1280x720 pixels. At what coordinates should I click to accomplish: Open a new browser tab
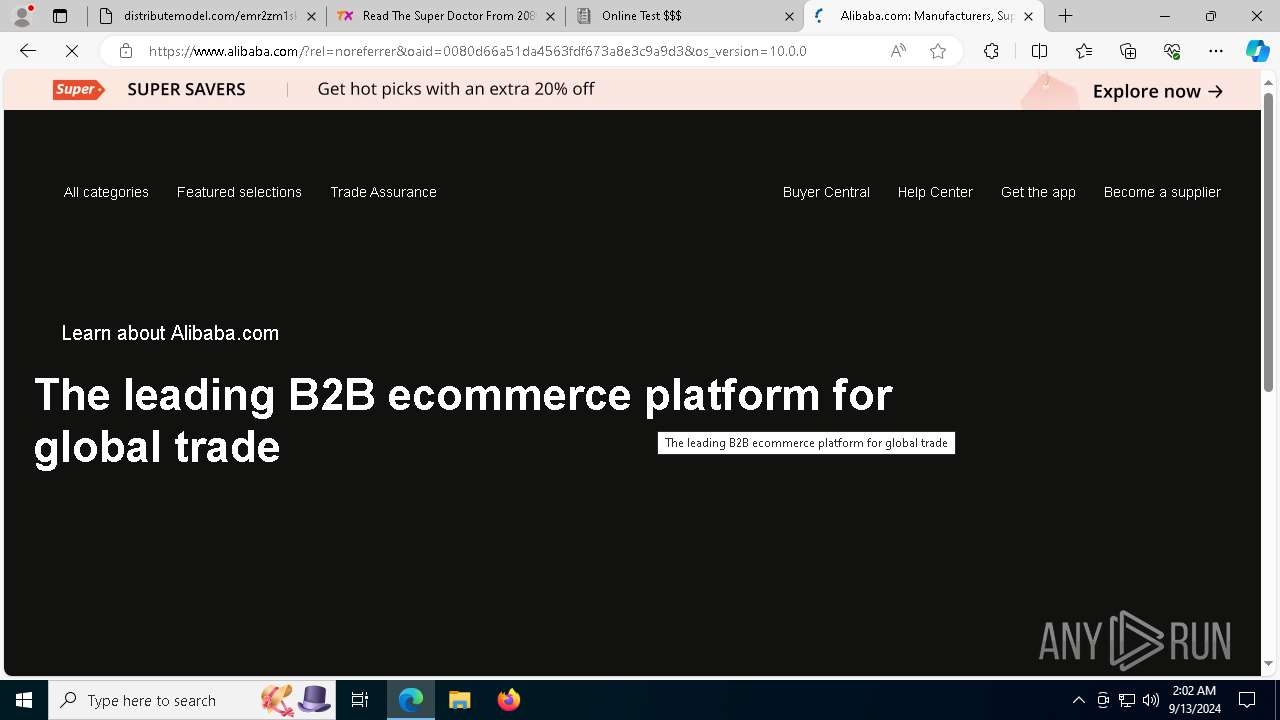click(1066, 16)
